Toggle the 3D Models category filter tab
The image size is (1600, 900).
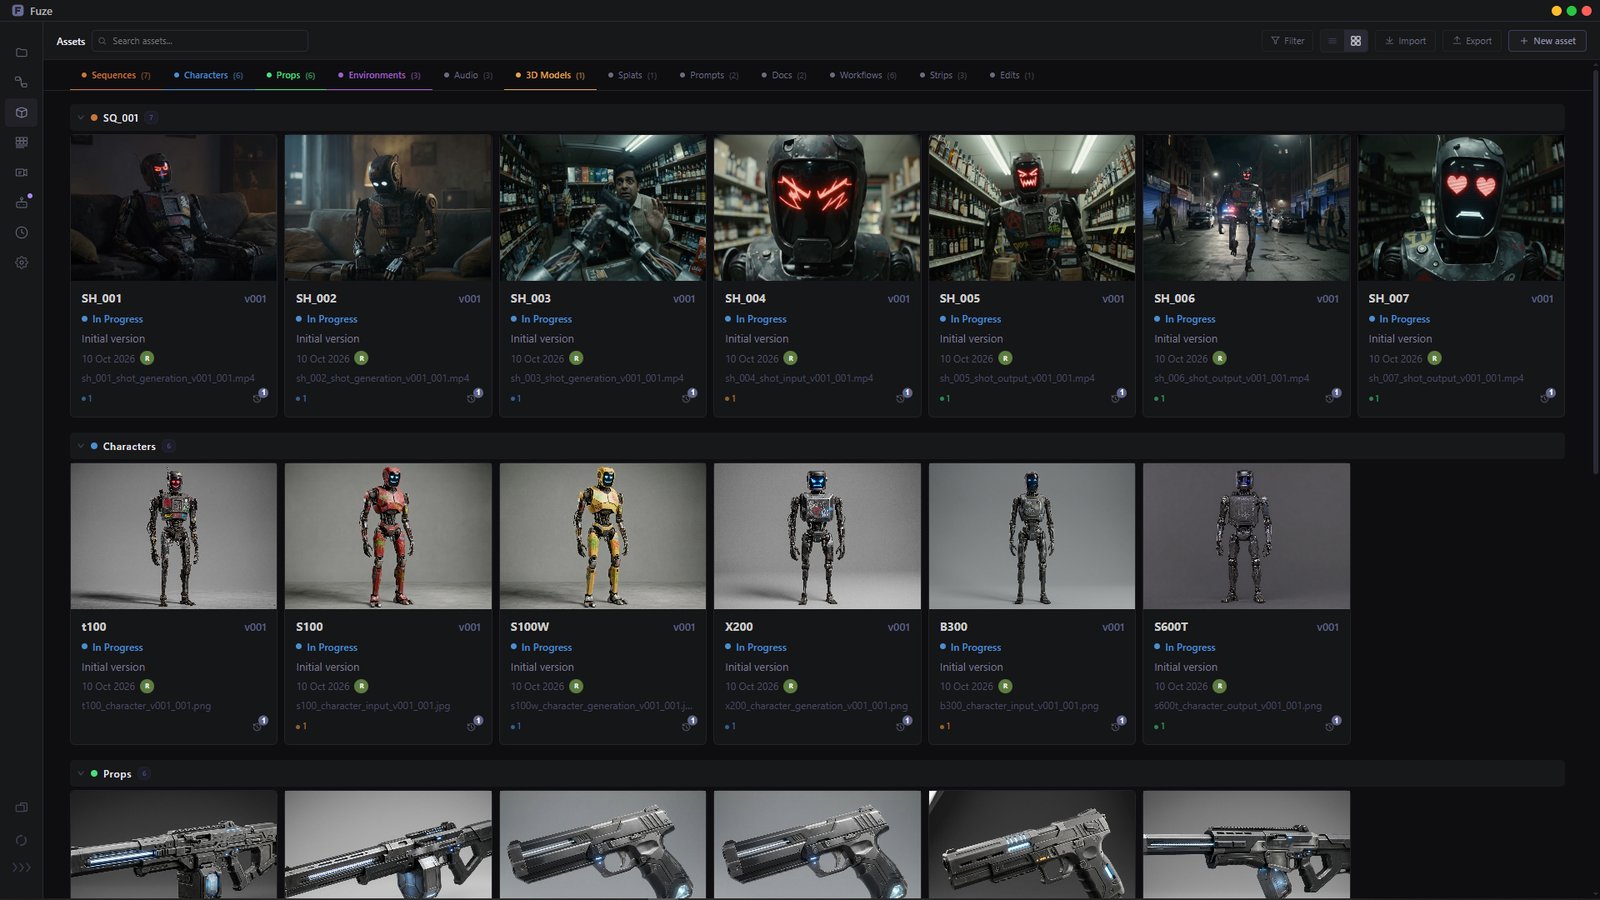550,75
